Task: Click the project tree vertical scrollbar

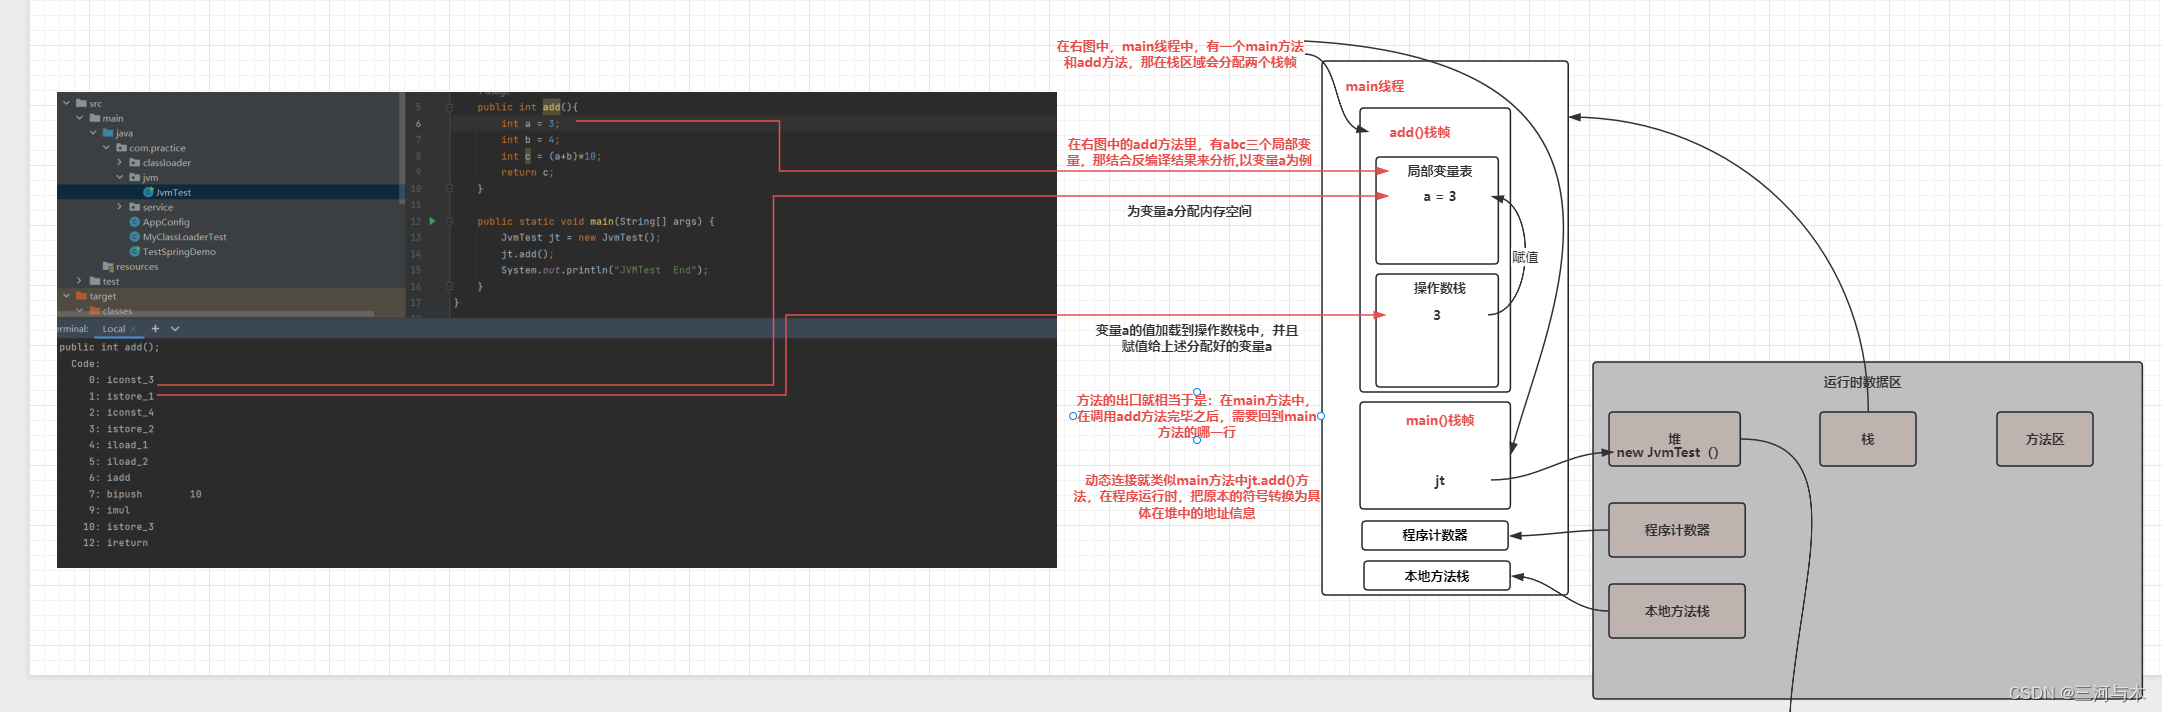Action: (402, 150)
